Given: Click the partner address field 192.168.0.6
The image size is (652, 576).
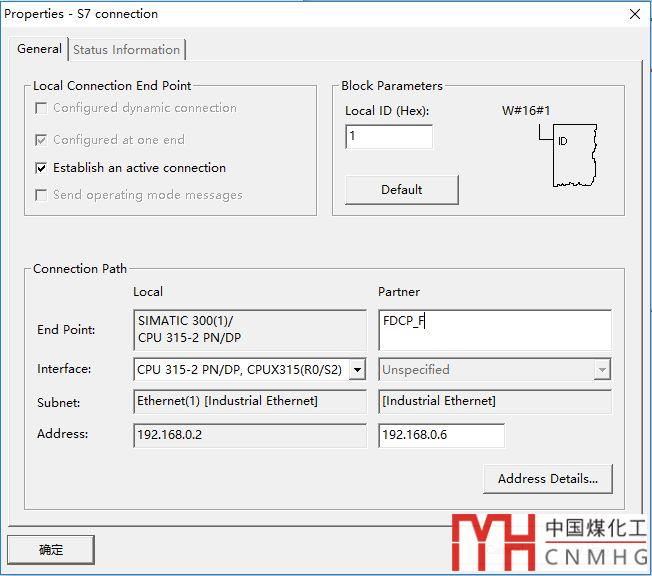Looking at the screenshot, I should point(442,435).
